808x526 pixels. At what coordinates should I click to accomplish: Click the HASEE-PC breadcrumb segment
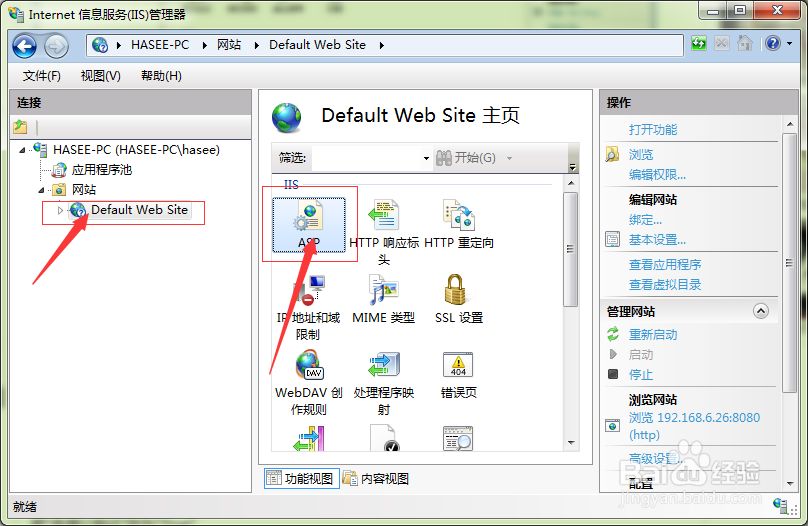point(160,45)
